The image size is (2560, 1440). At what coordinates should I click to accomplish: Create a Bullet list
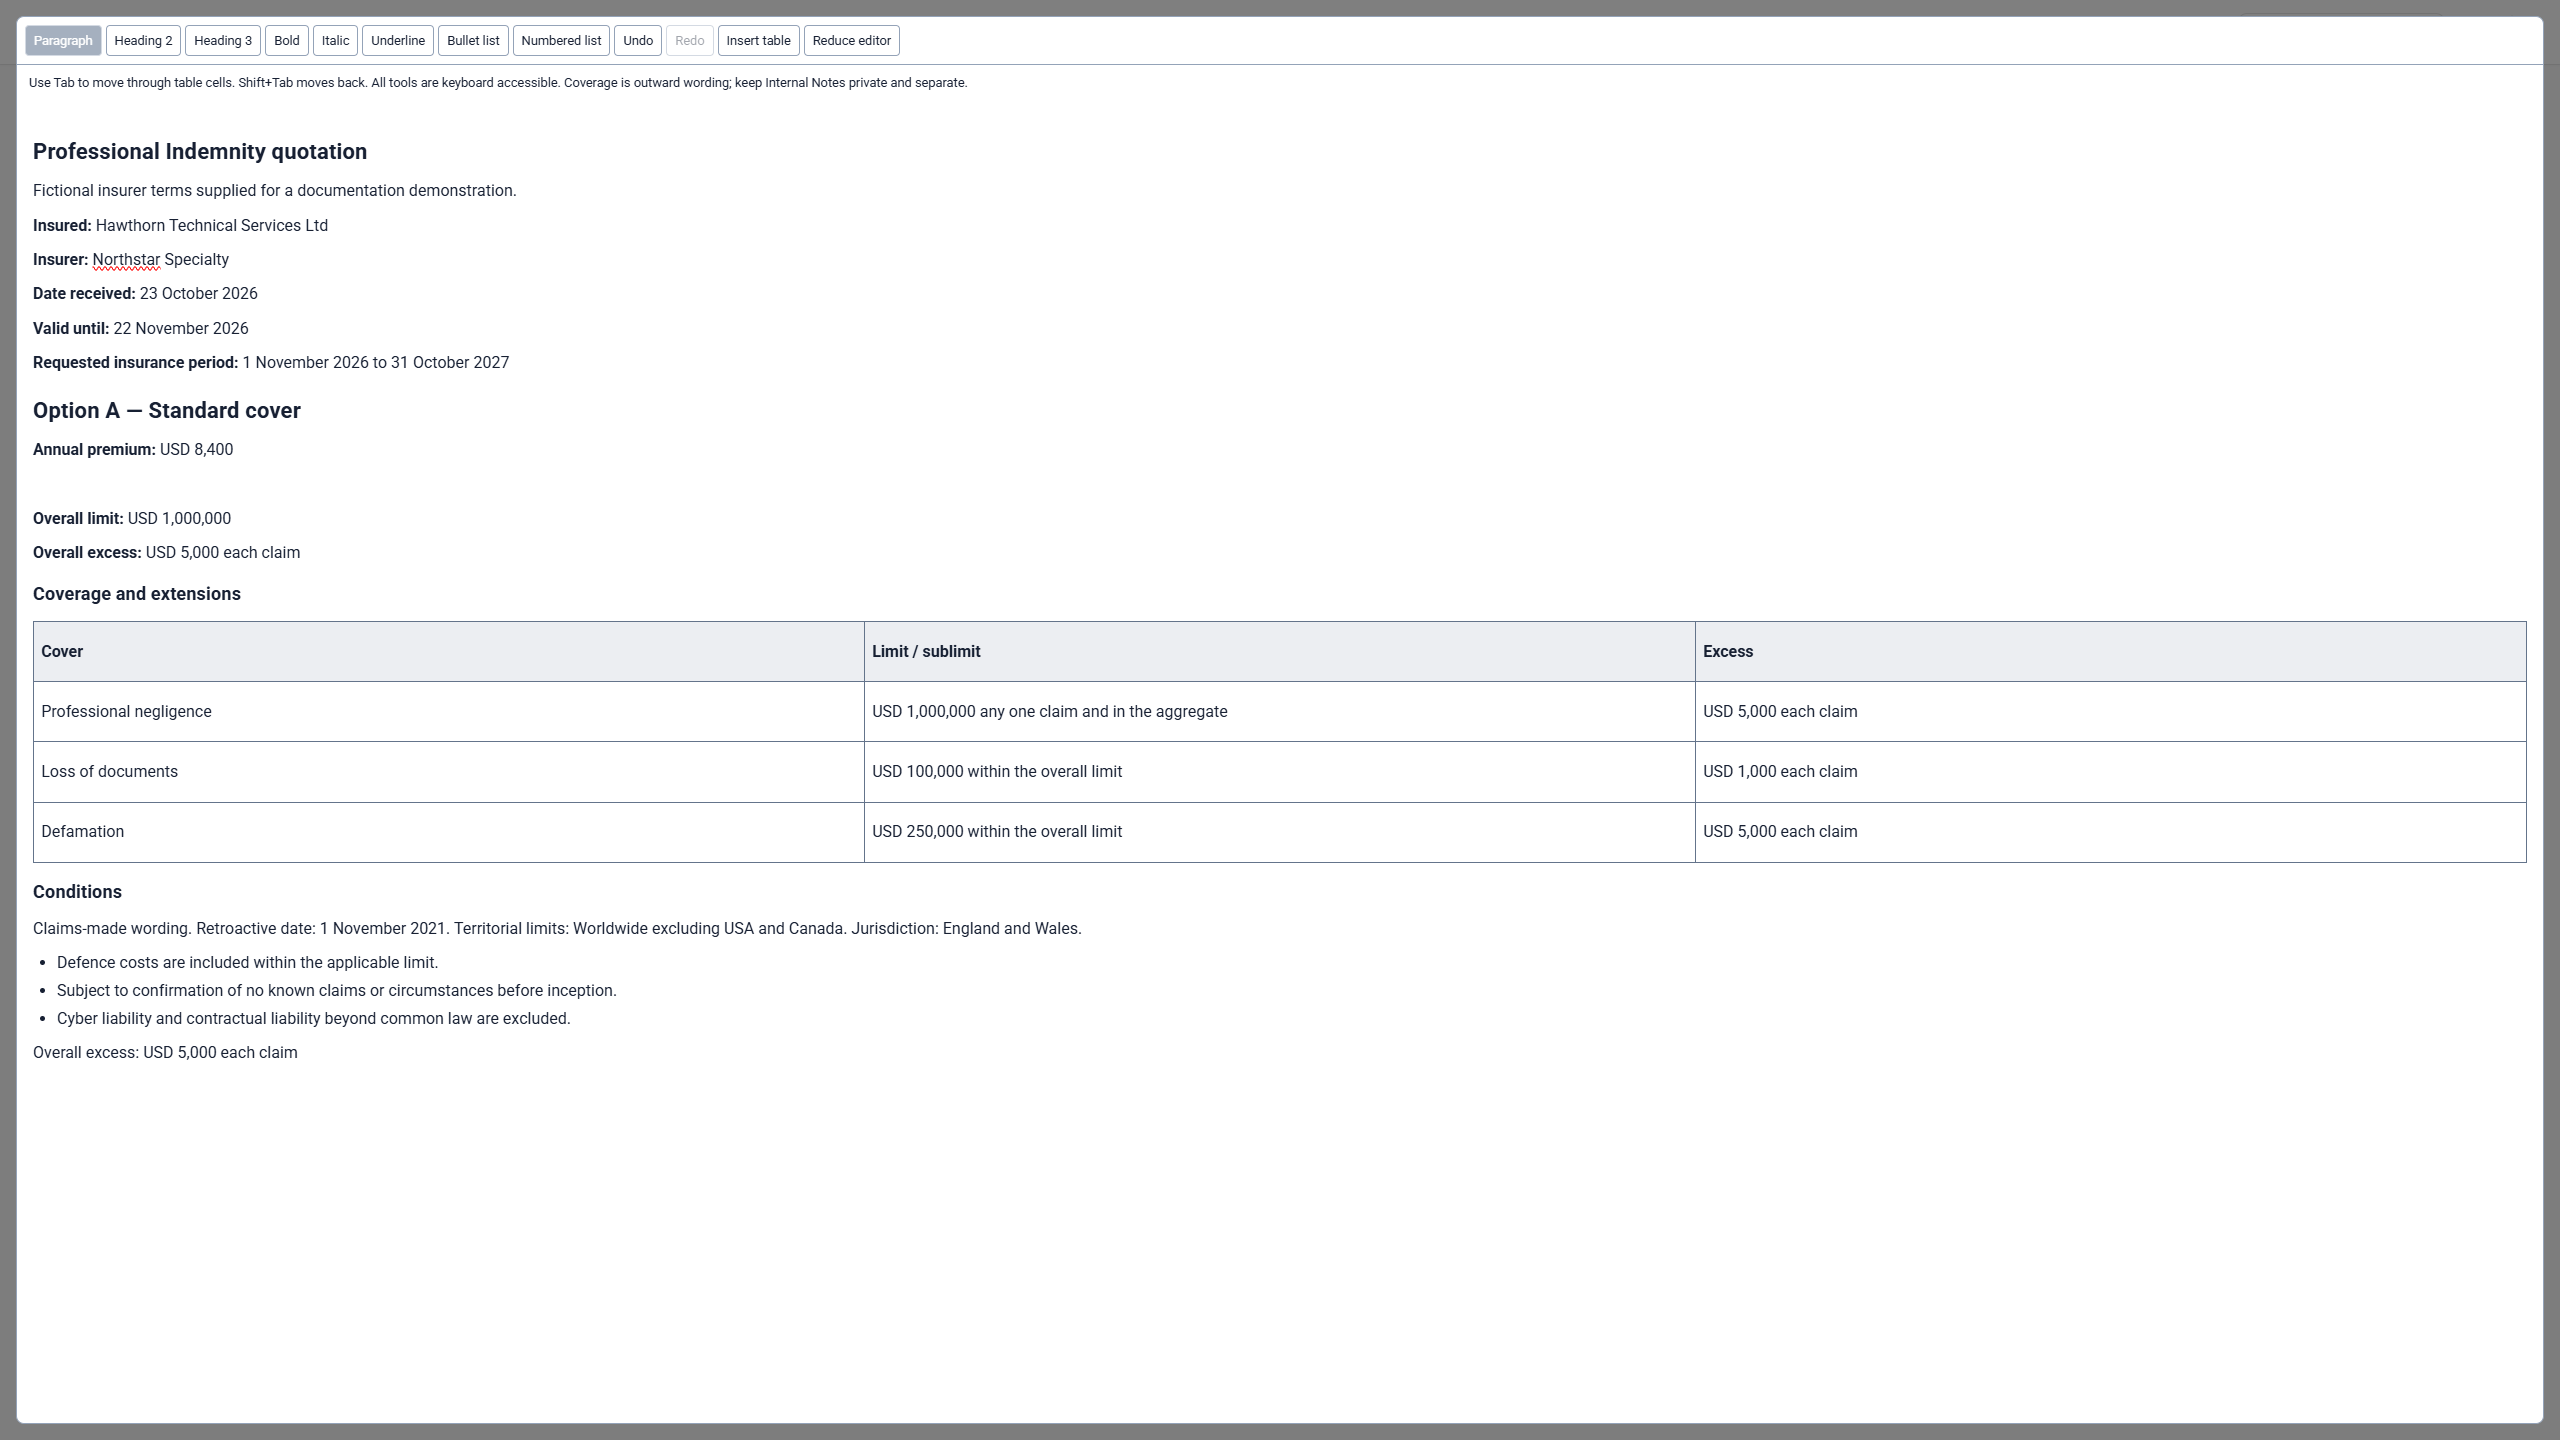click(x=473, y=41)
